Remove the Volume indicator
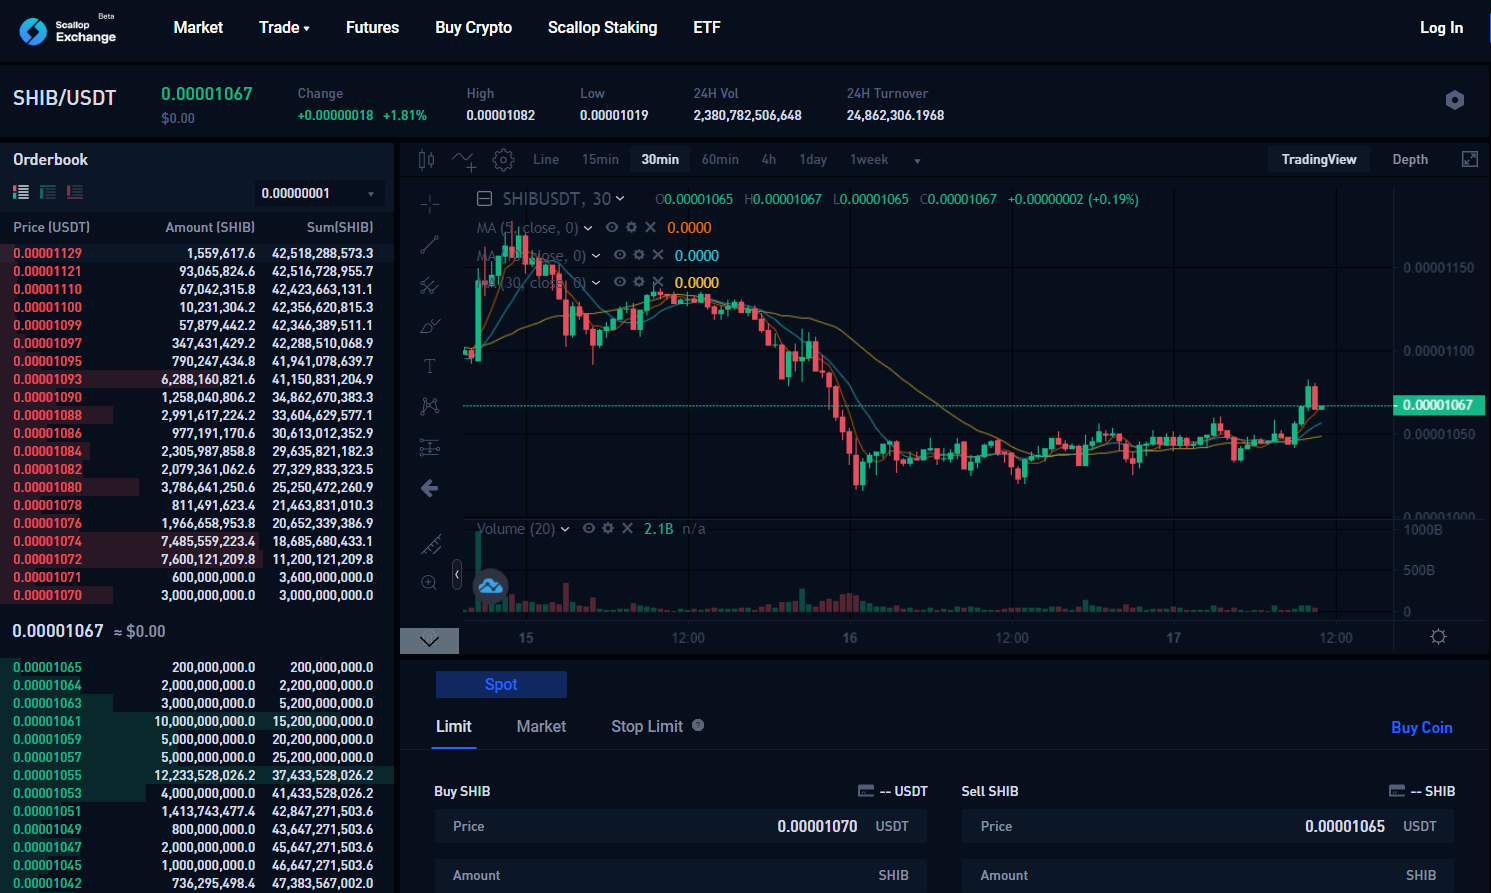1491x893 pixels. pos(627,528)
